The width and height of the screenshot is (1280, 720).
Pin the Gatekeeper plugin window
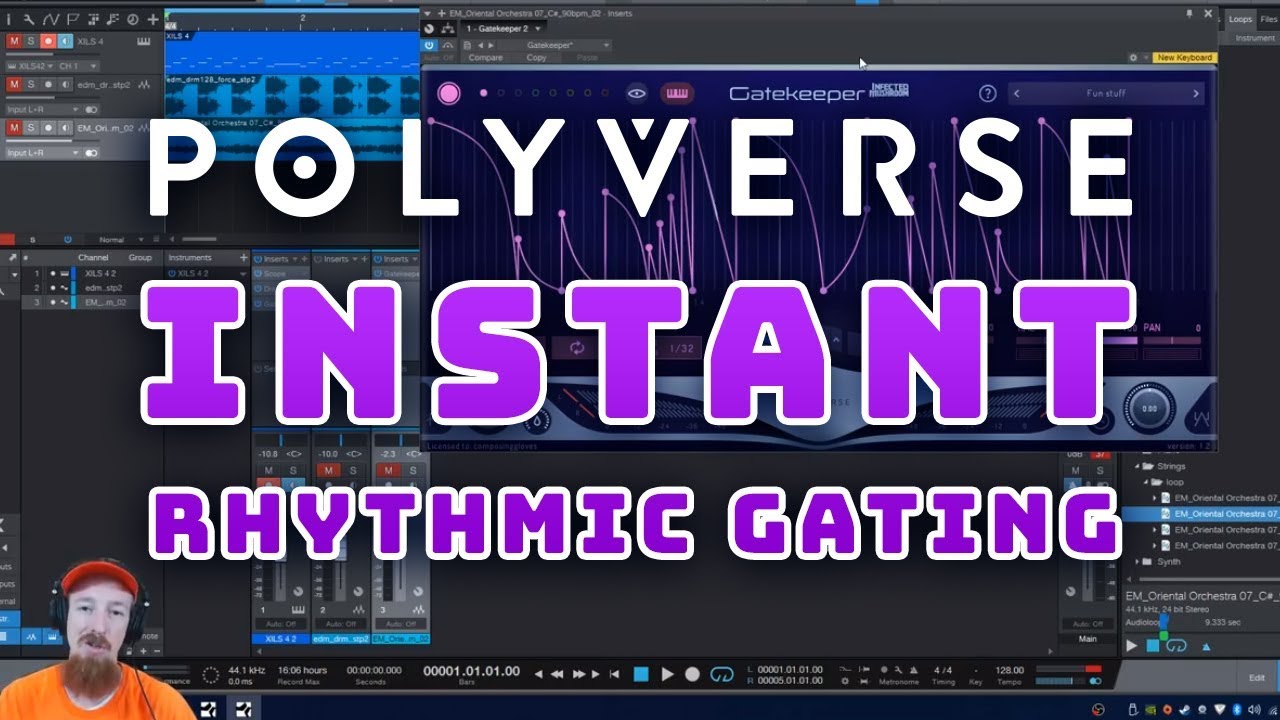(1188, 13)
